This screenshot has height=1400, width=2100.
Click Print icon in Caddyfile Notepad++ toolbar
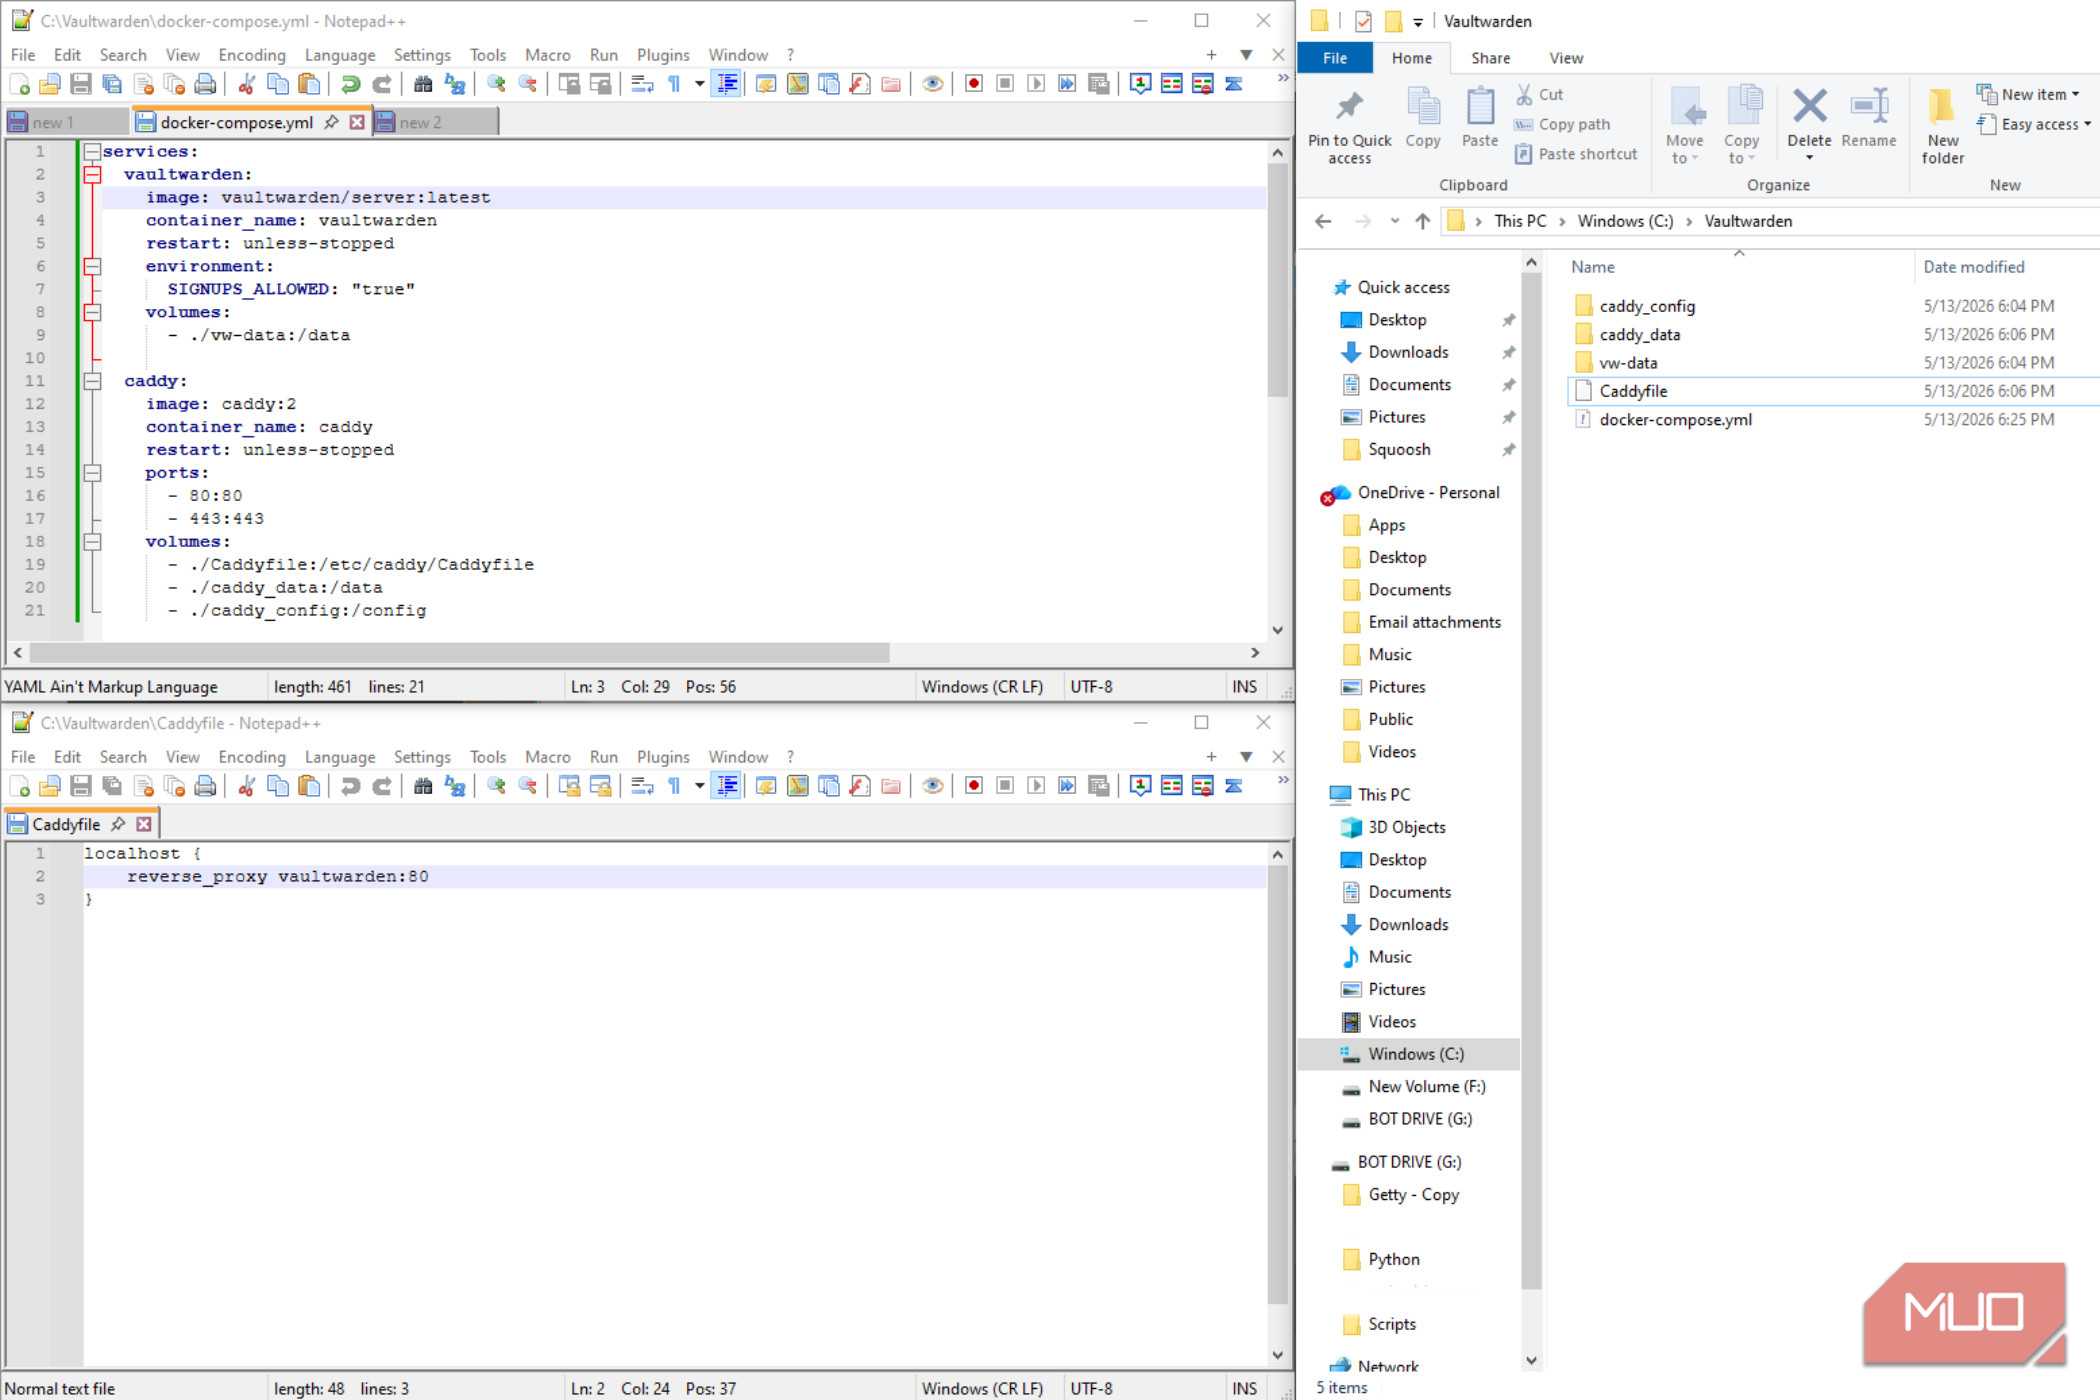click(x=205, y=786)
